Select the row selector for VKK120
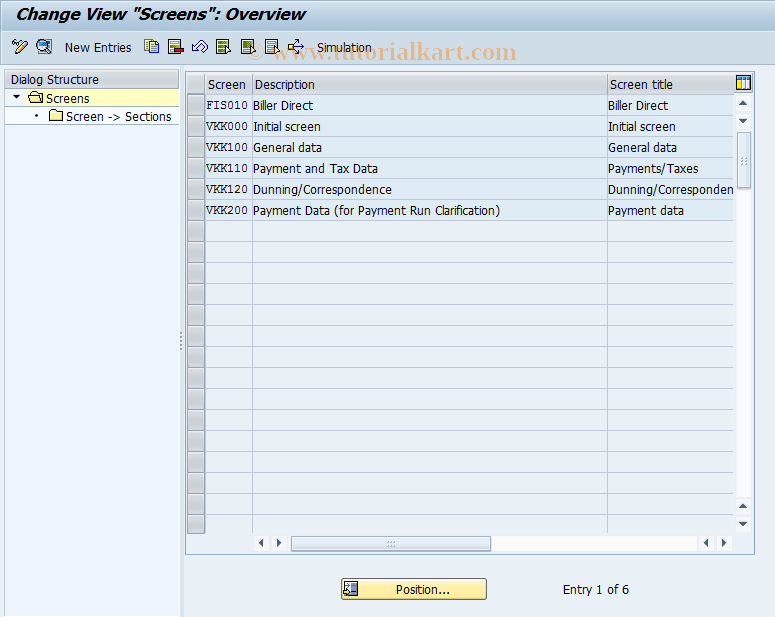This screenshot has height=617, width=775. [196, 189]
